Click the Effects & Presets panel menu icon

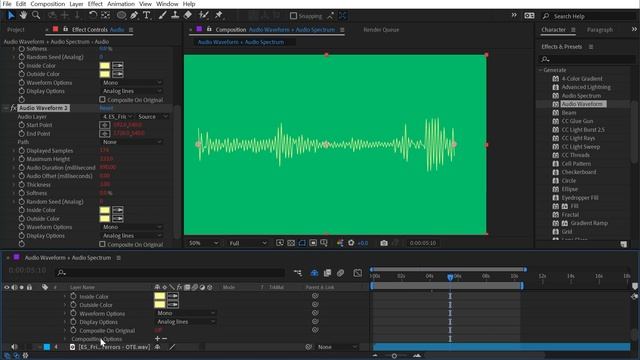pyautogui.click(x=591, y=47)
